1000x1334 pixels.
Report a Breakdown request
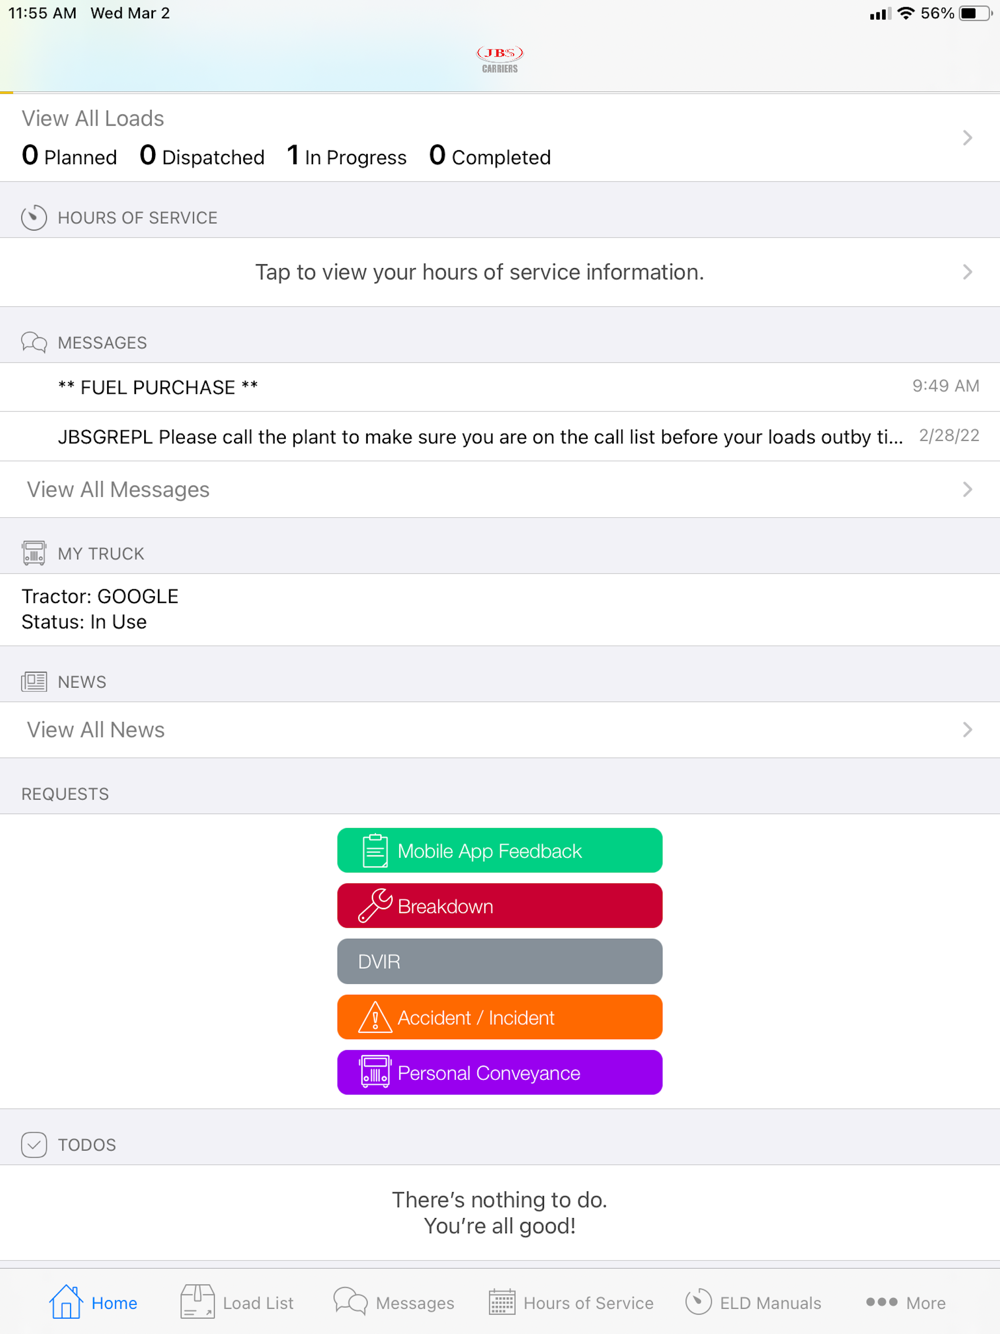coord(500,906)
